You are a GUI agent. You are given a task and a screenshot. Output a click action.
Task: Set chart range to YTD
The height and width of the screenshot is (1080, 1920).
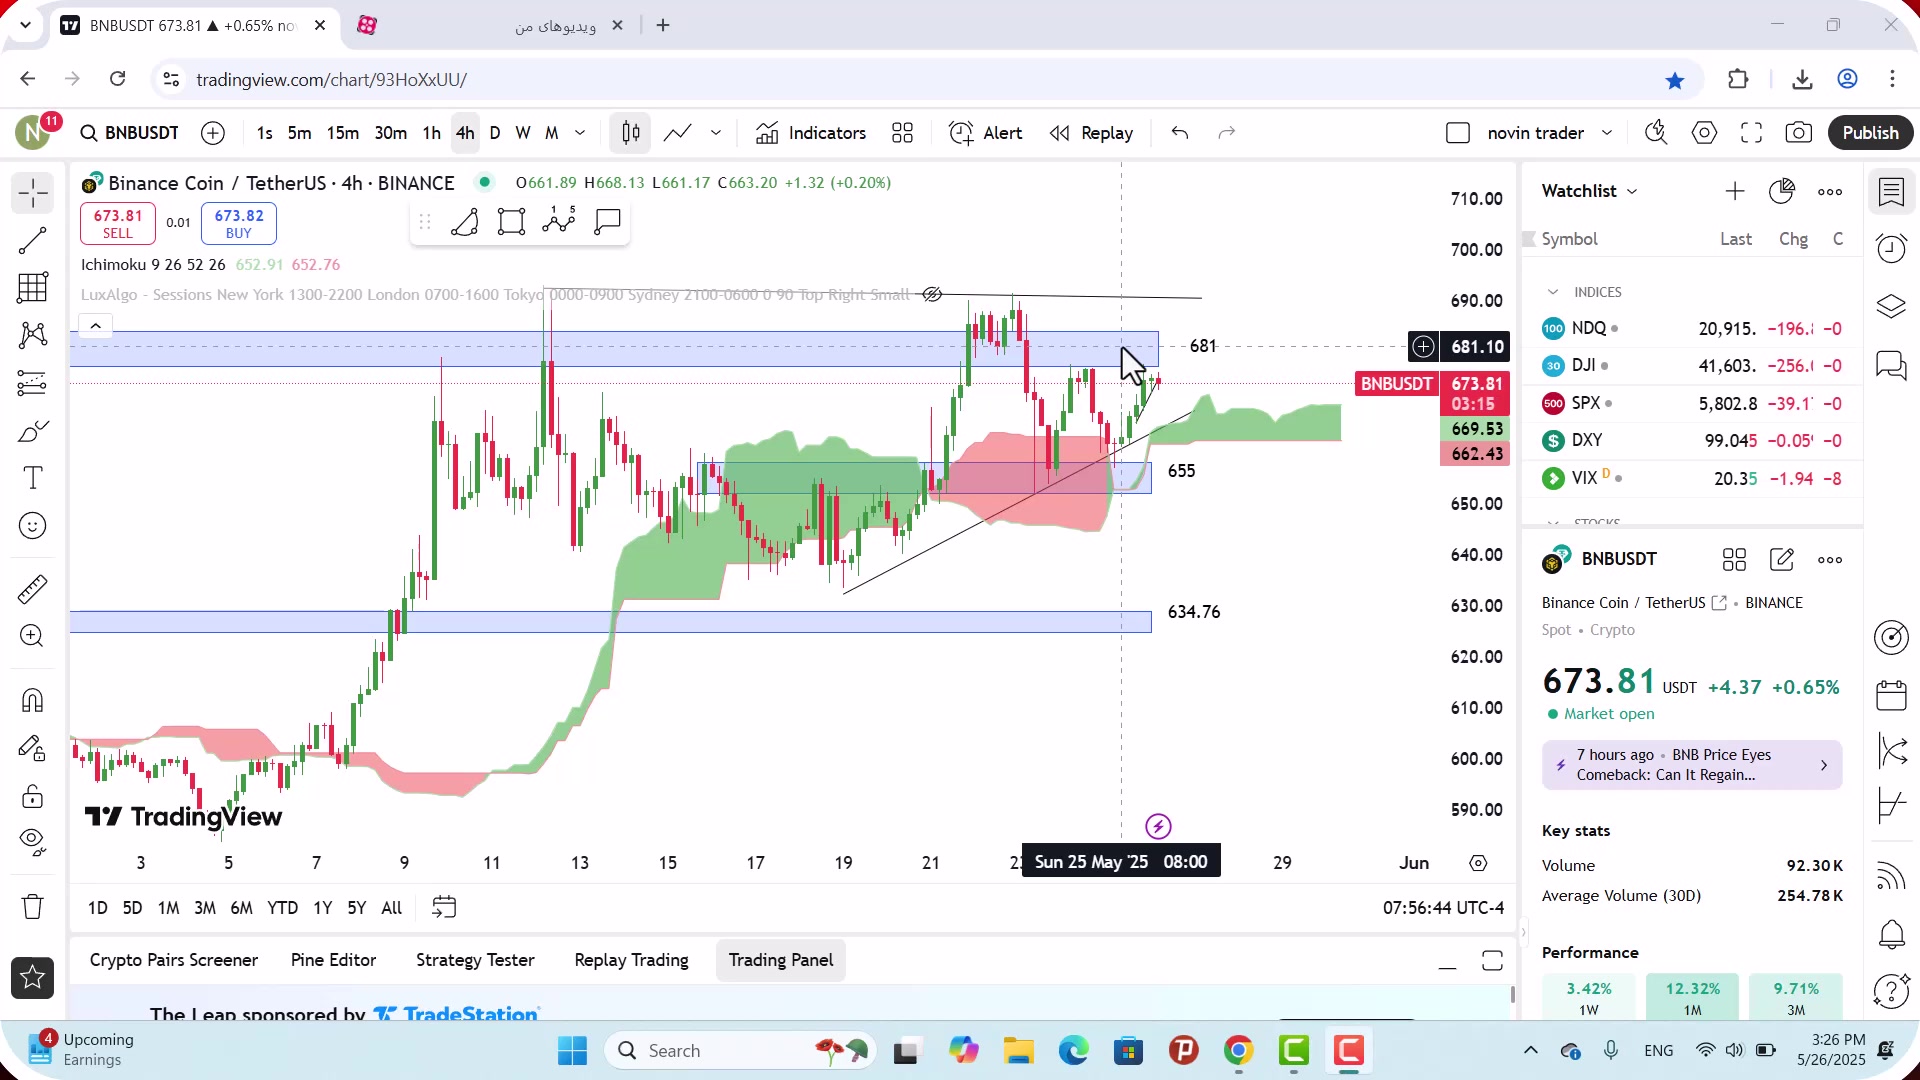coord(283,908)
